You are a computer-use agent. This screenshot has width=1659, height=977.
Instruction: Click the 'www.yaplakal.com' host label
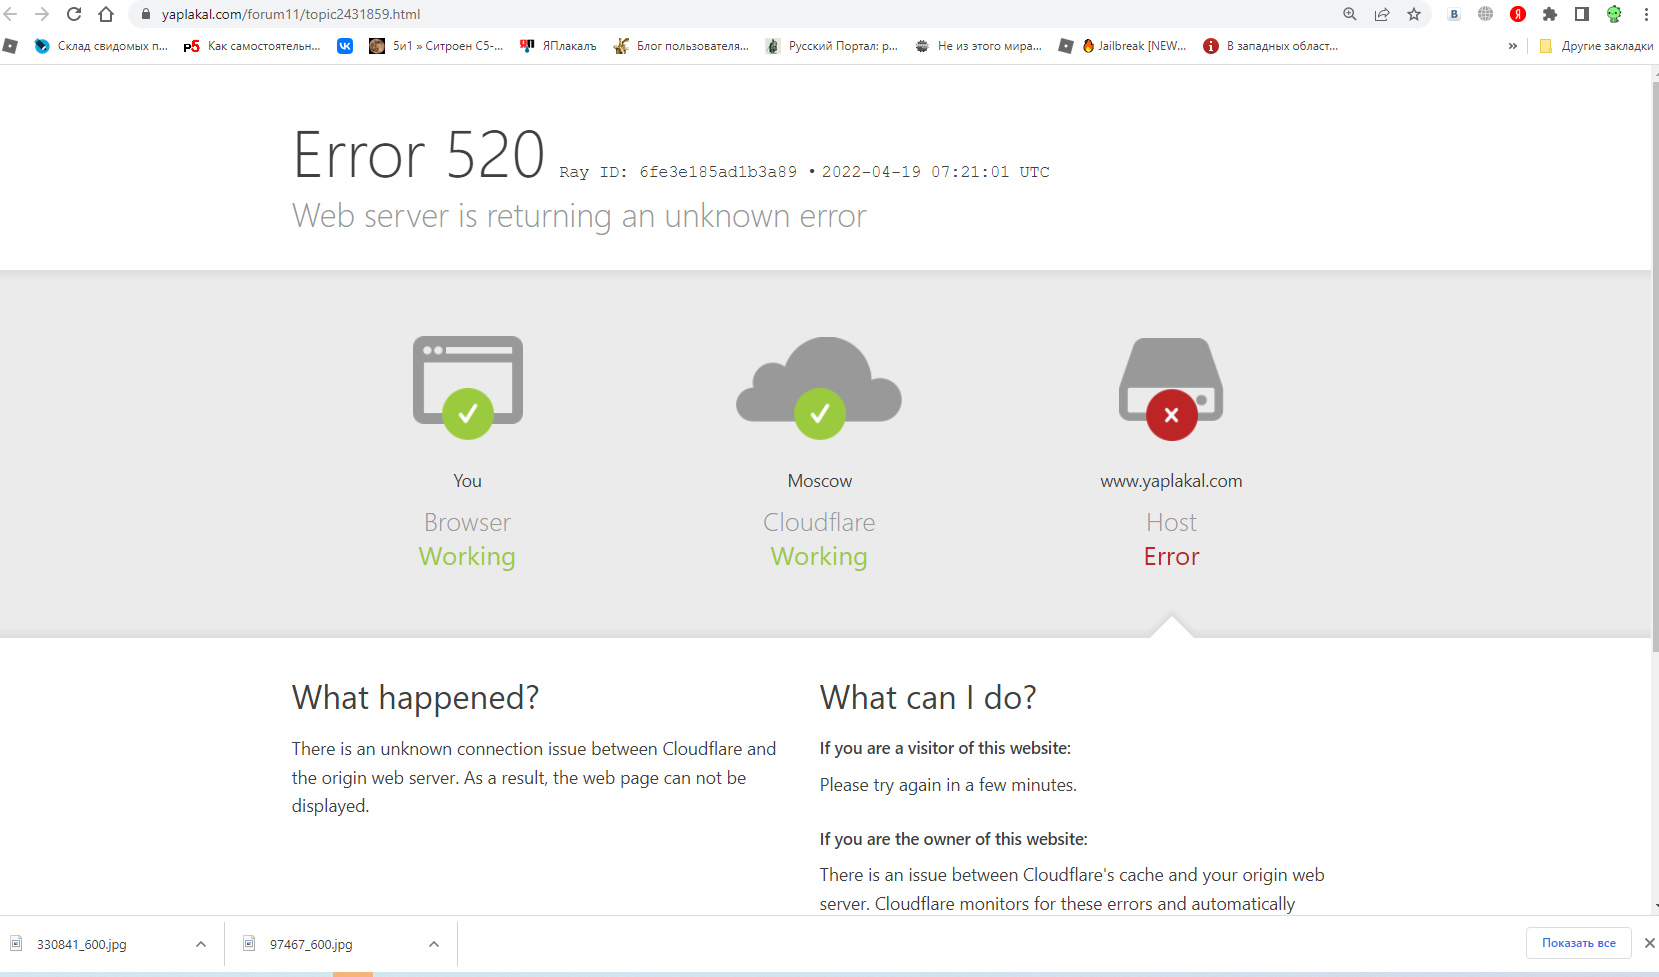pyautogui.click(x=1171, y=481)
